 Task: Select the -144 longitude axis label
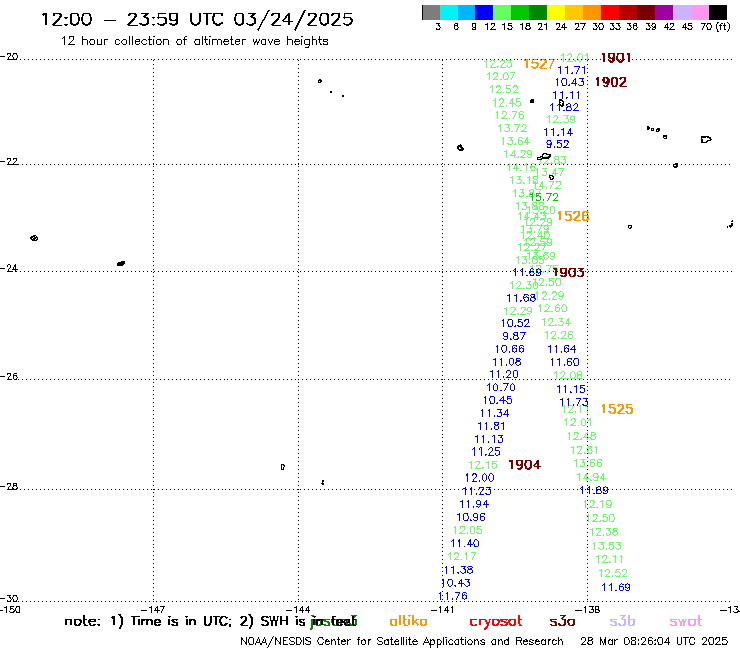click(298, 609)
